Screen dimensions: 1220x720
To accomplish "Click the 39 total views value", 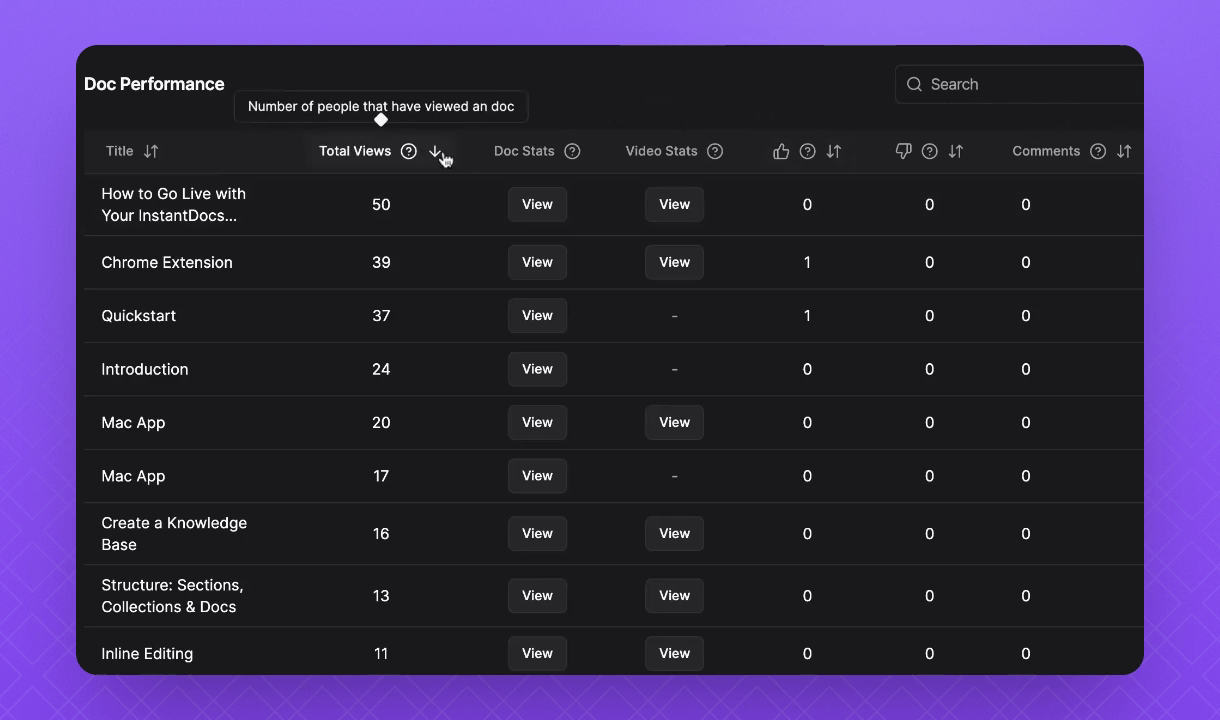I will coord(381,262).
